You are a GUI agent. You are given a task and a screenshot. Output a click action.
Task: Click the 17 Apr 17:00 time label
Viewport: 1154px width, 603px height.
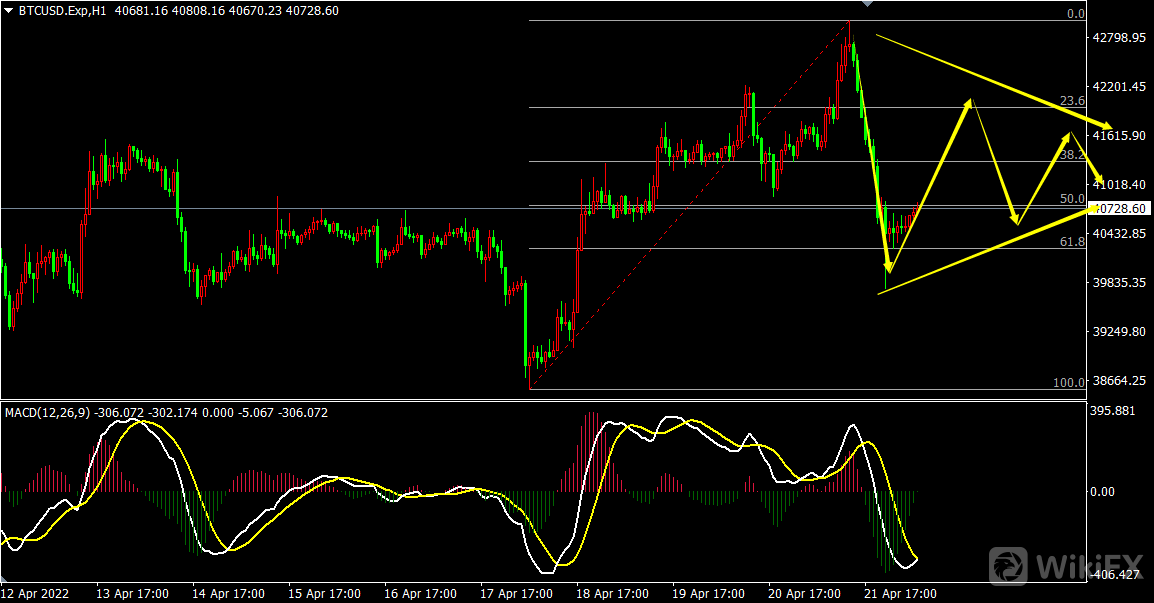click(x=516, y=593)
